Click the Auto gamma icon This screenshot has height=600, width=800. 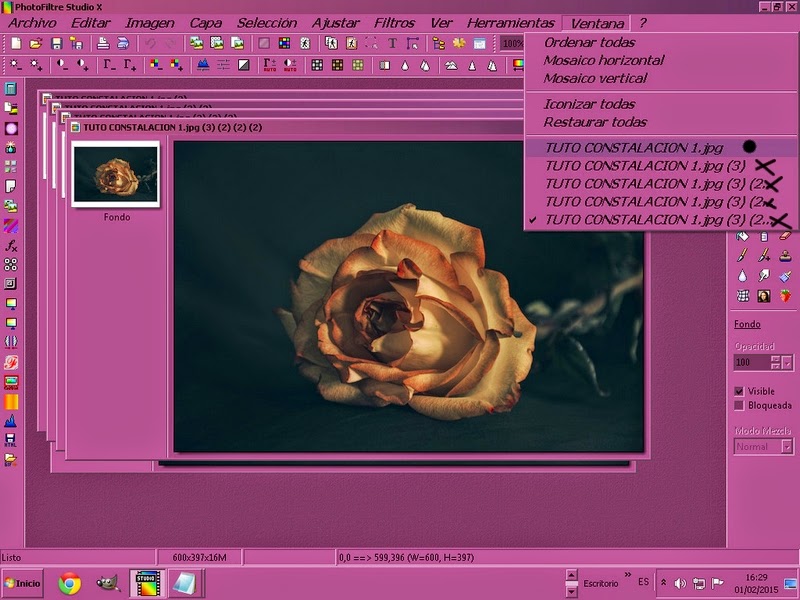tap(269, 65)
